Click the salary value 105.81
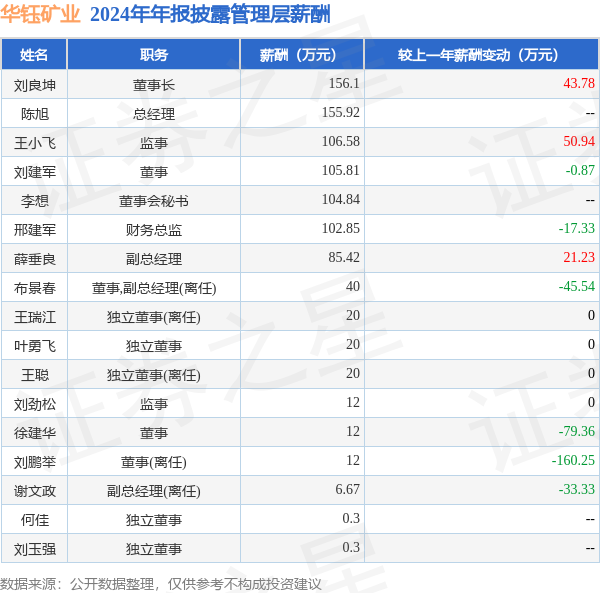 point(341,170)
